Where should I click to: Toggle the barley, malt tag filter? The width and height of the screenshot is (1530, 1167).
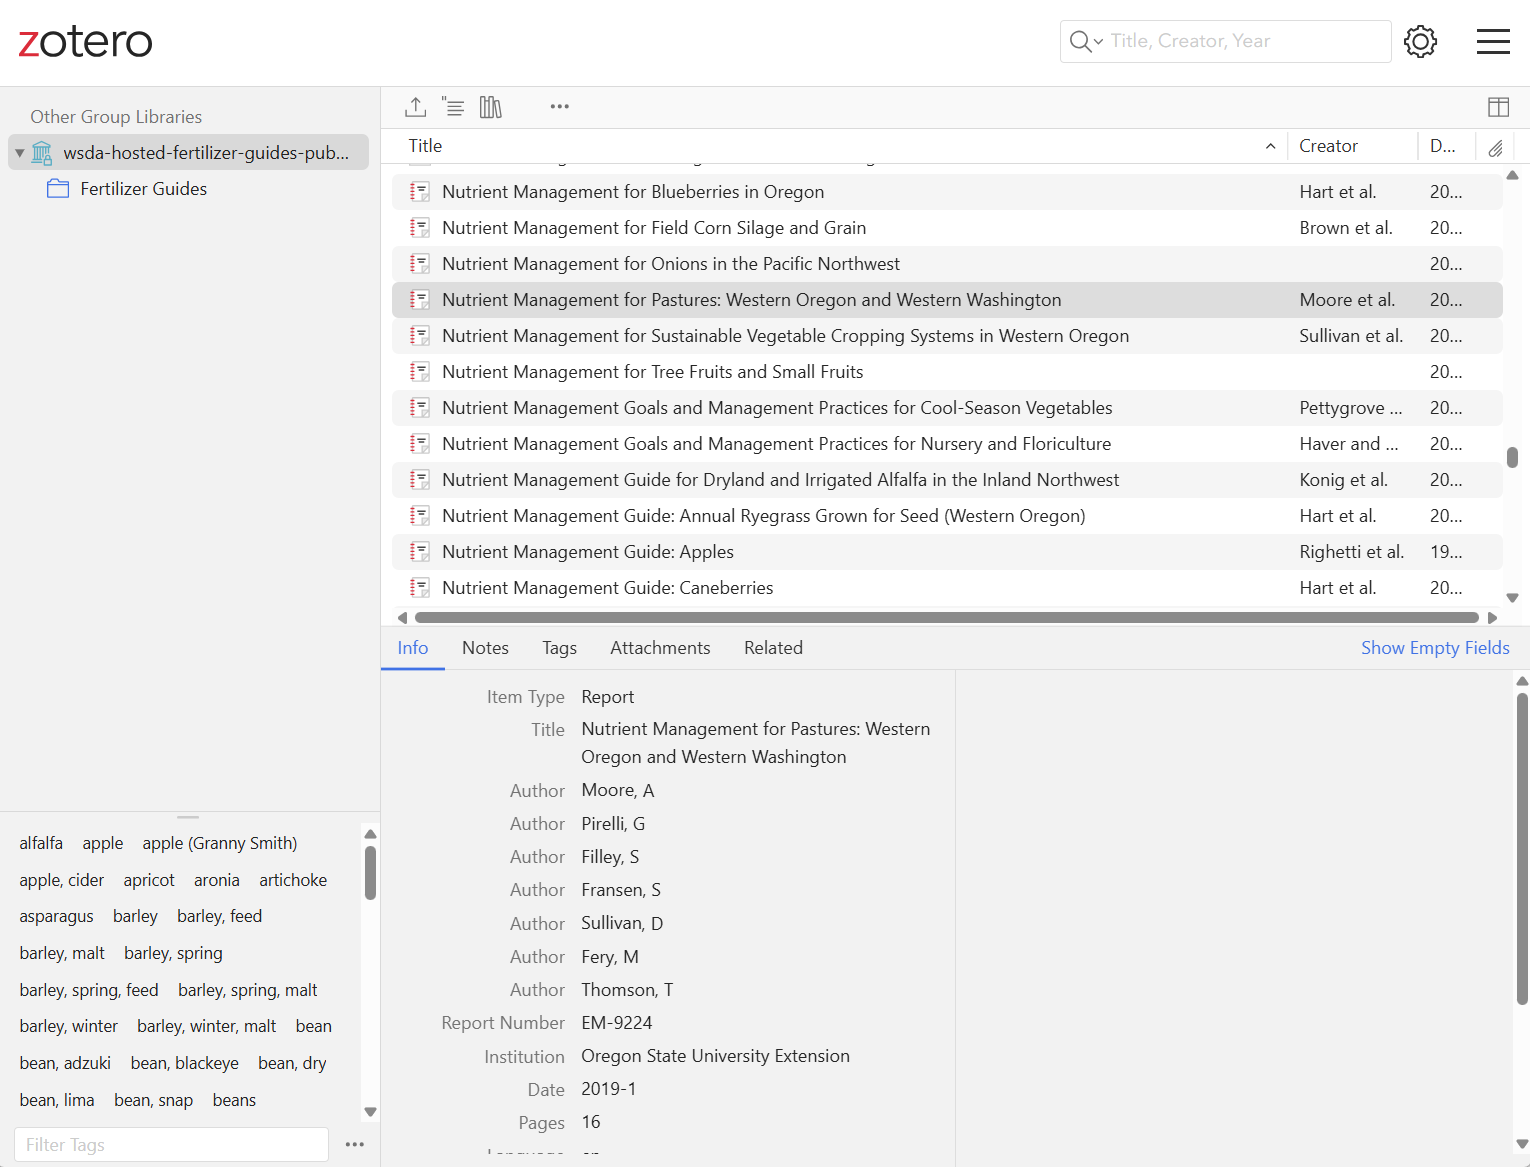pyautogui.click(x=61, y=953)
